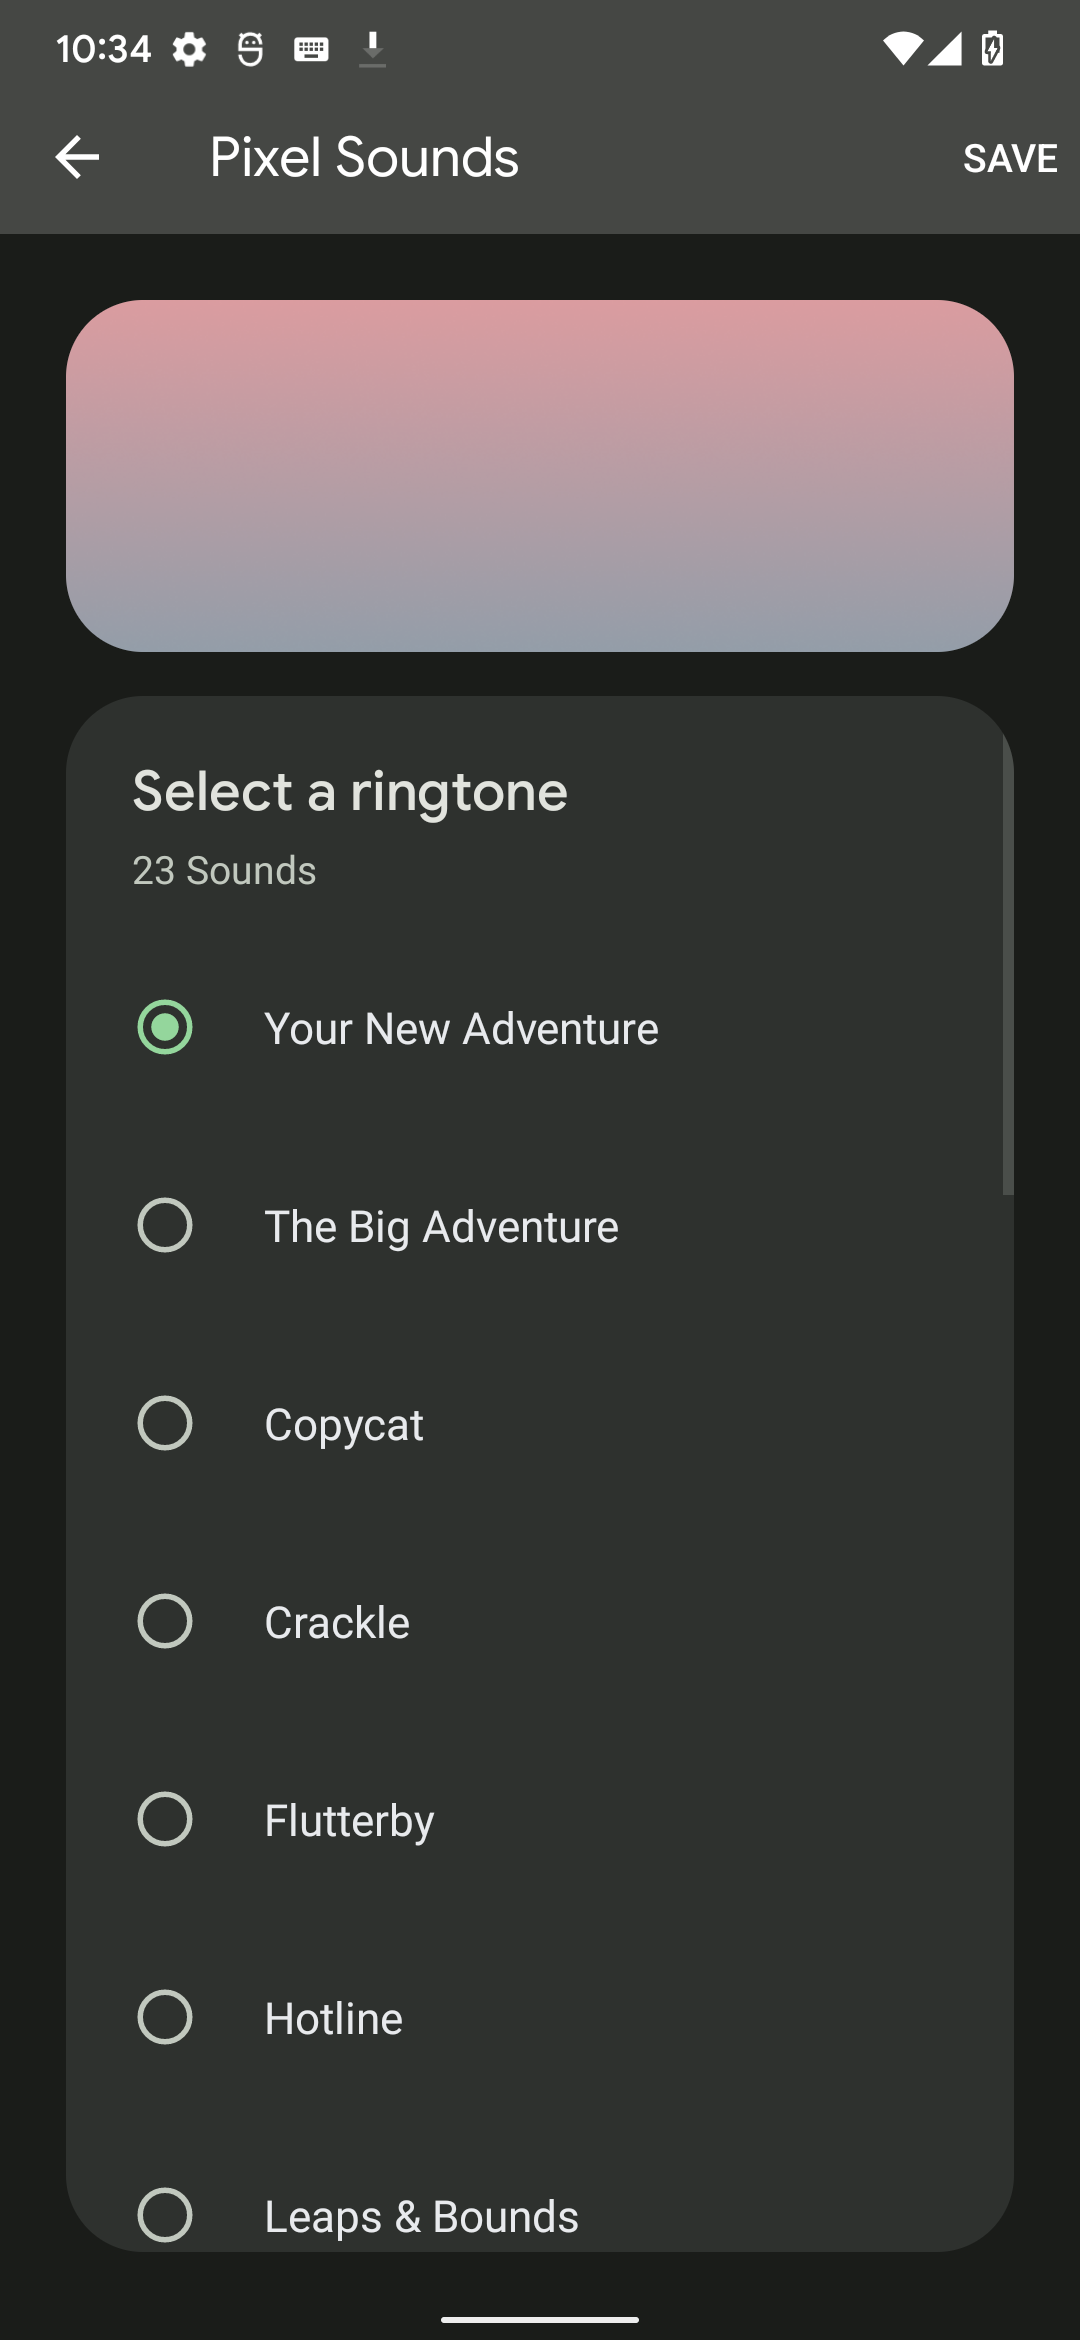Select The Big Adventure radio button
Viewport: 1080px width, 2340px height.
click(x=165, y=1225)
